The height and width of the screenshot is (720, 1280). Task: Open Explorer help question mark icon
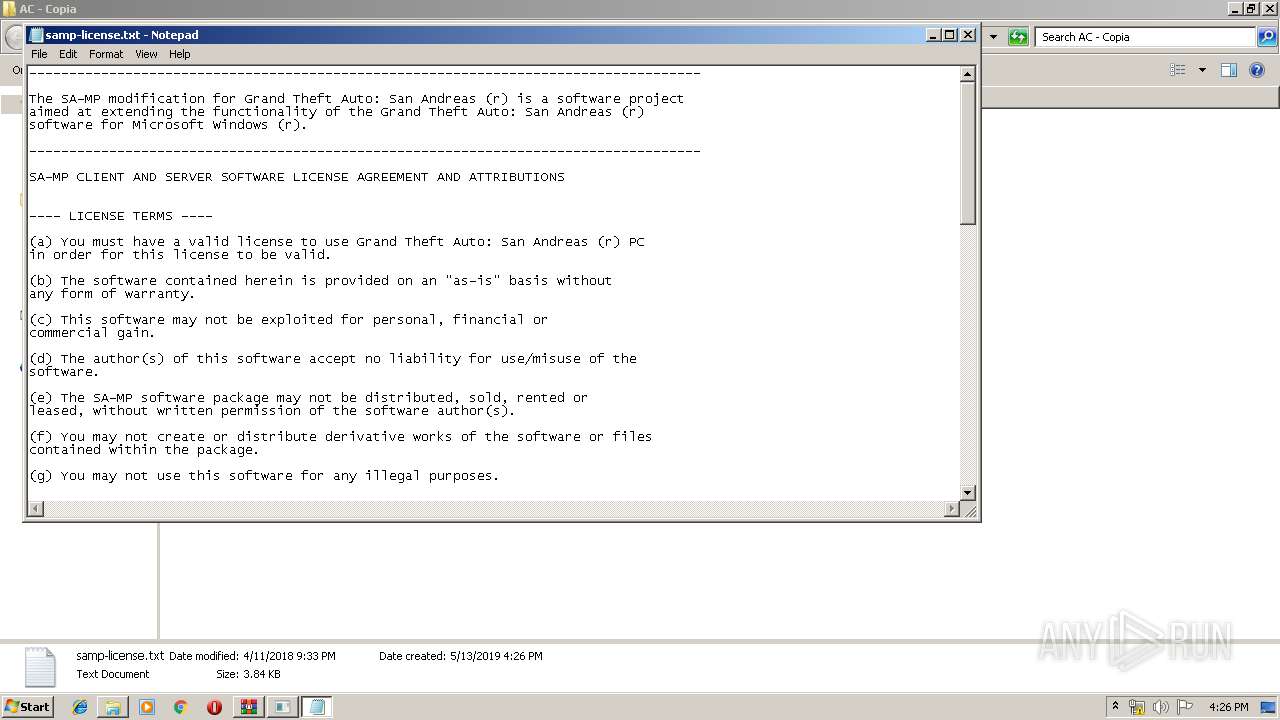pyautogui.click(x=1257, y=70)
